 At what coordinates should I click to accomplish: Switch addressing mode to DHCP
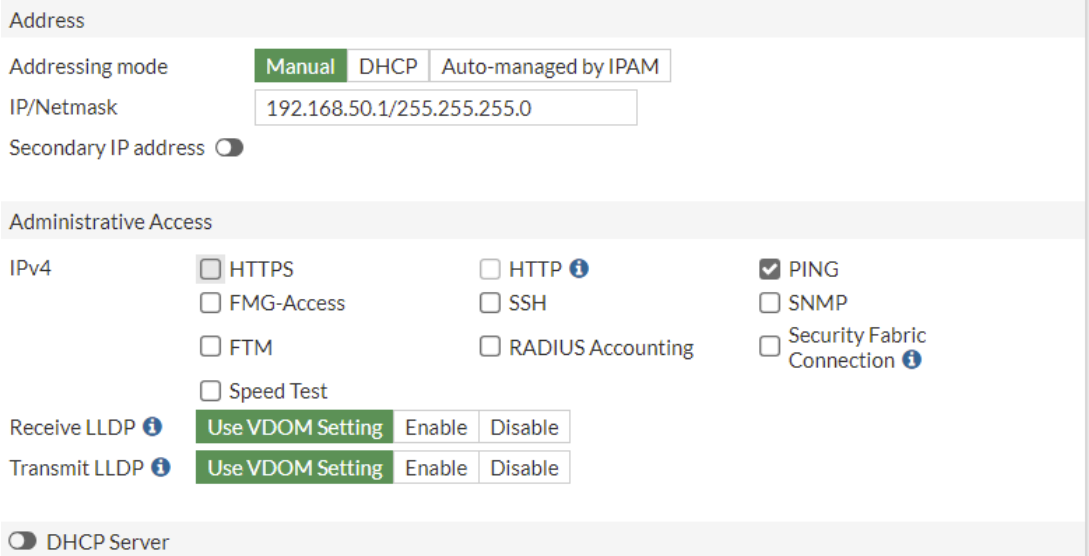pos(388,67)
